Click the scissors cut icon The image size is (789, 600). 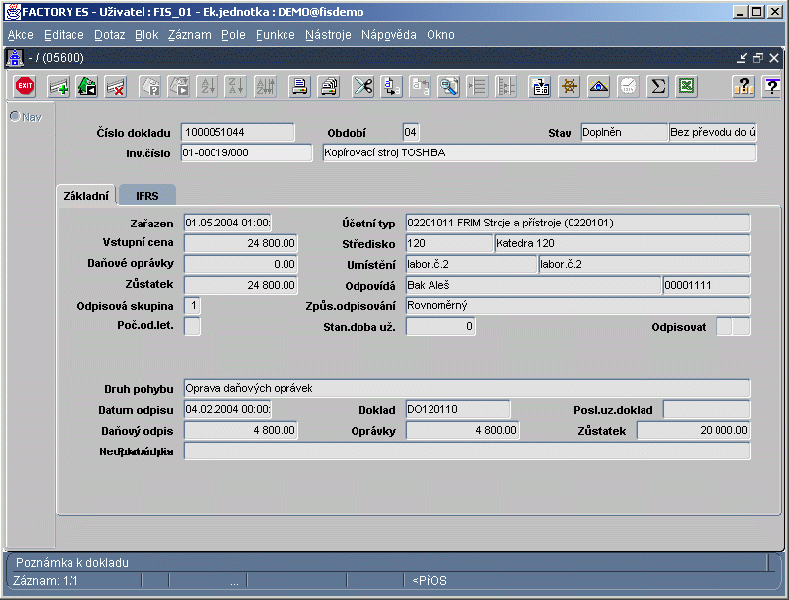(x=363, y=87)
